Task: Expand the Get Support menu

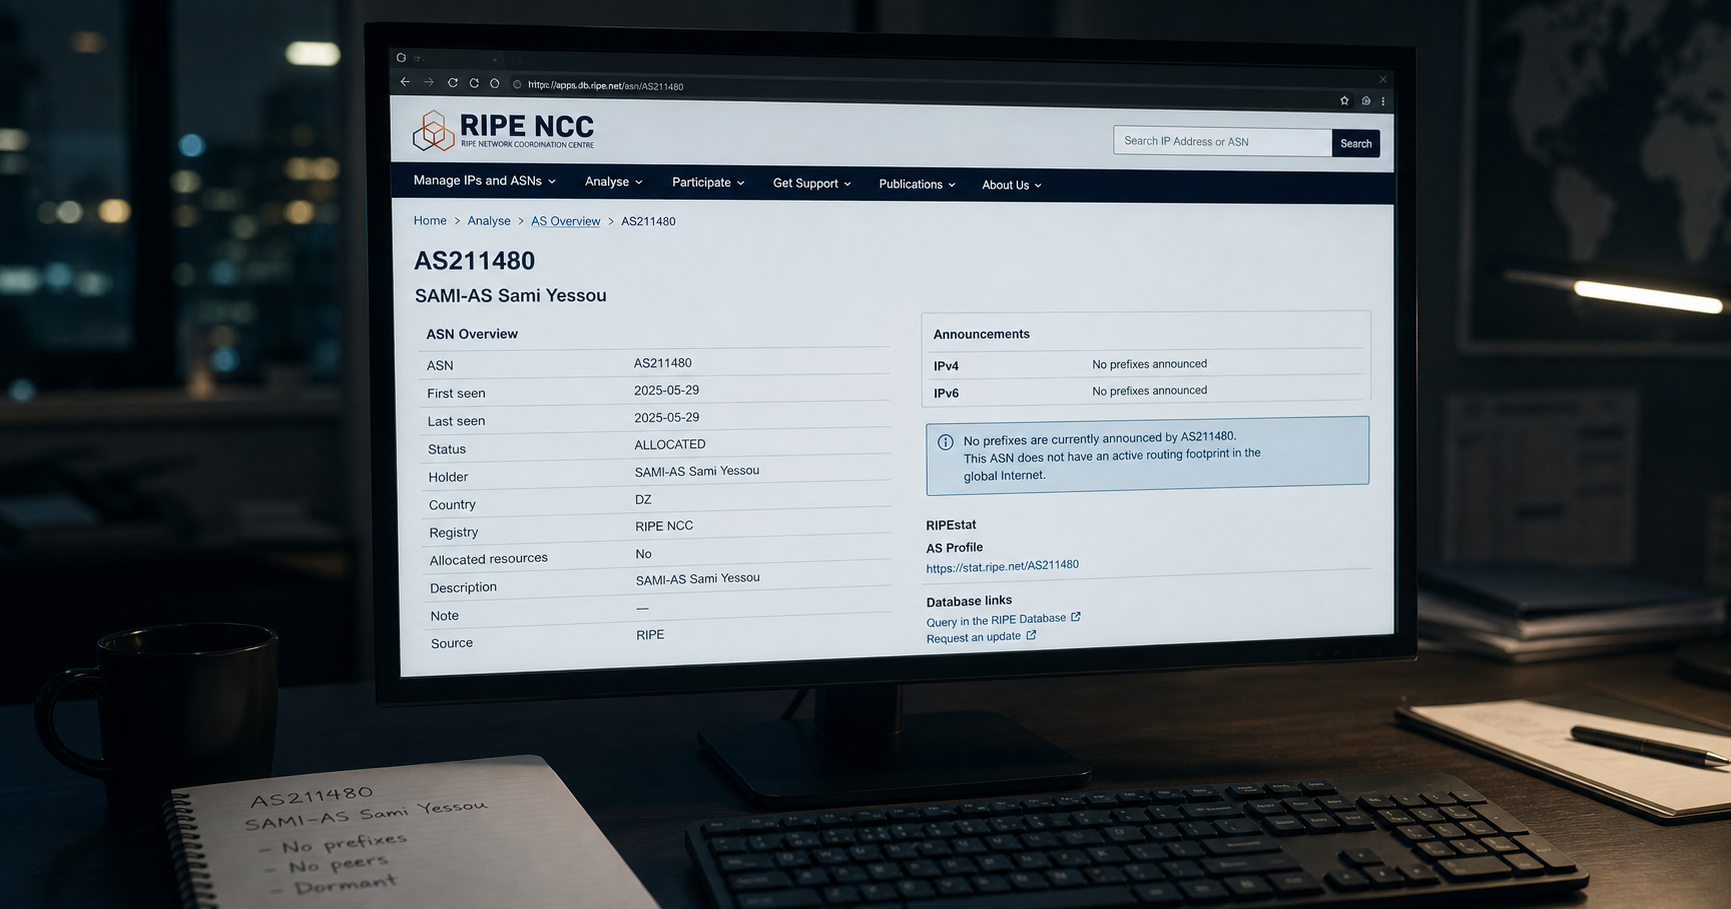Action: pyautogui.click(x=812, y=184)
